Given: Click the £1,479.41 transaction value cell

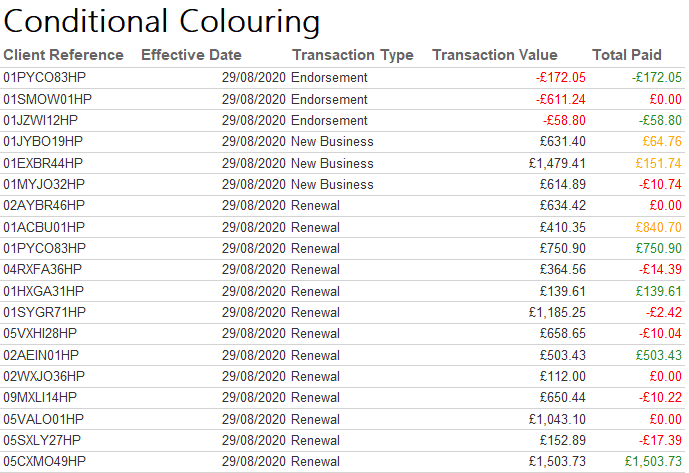Looking at the screenshot, I should point(558,163).
